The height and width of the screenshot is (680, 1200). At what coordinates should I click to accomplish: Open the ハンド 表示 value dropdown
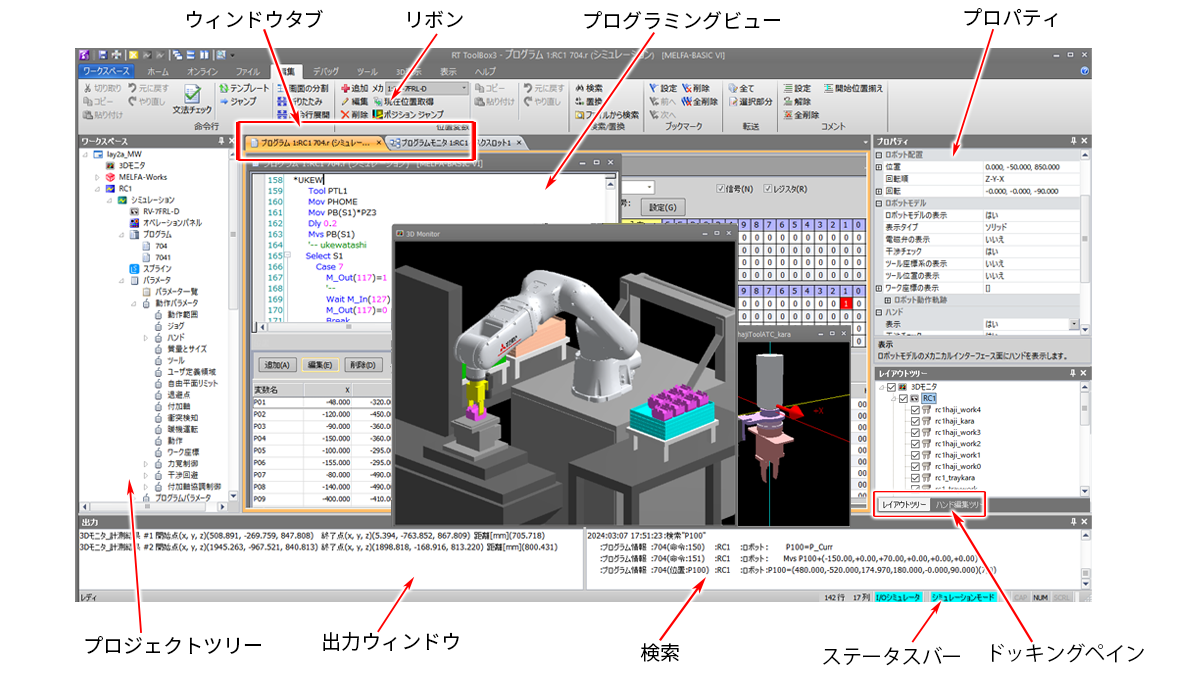click(1074, 324)
